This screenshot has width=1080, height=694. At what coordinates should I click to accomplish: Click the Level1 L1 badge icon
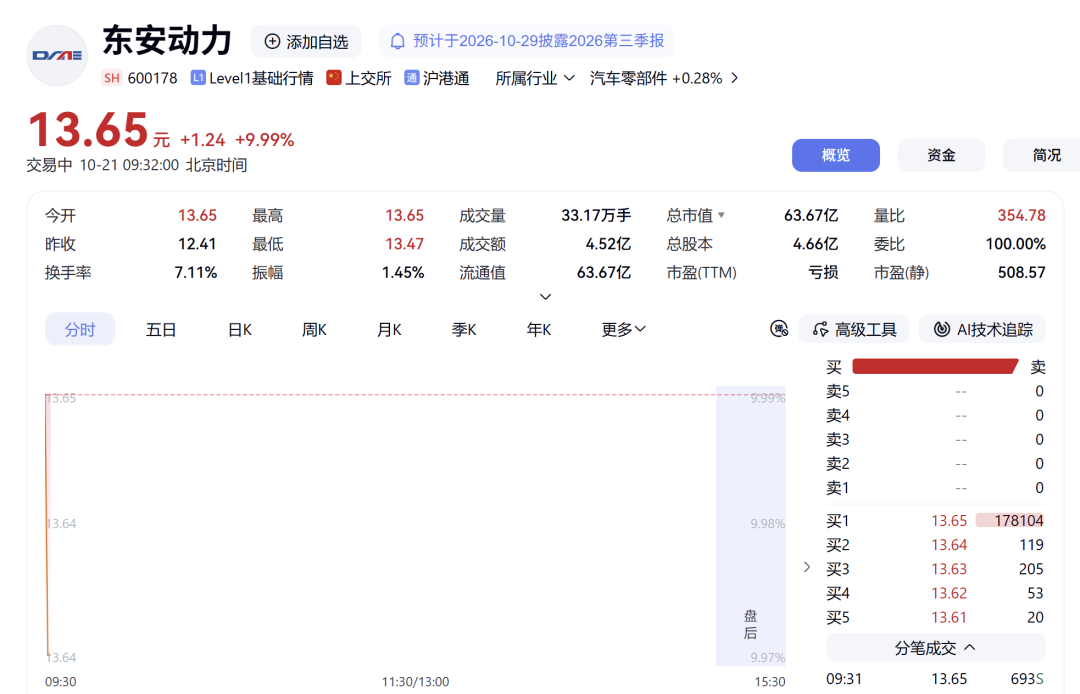pyautogui.click(x=198, y=78)
